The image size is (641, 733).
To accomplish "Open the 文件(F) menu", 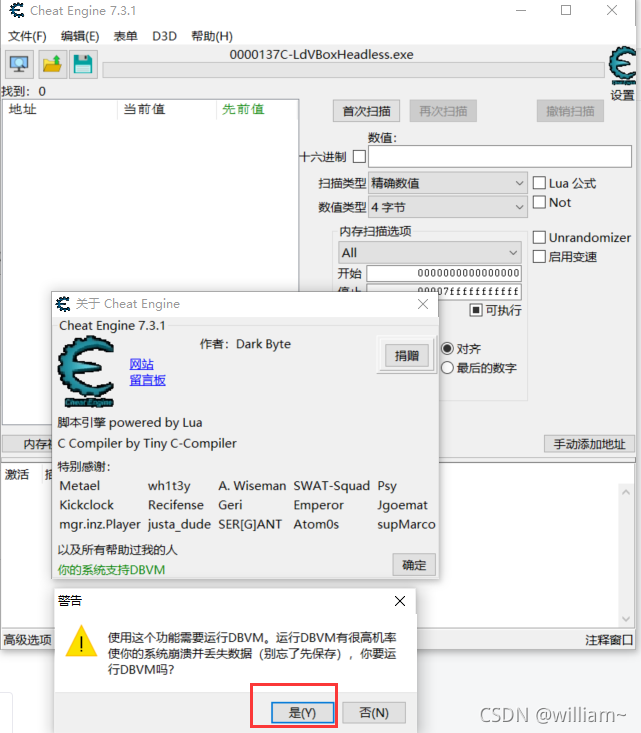I will pyautogui.click(x=27, y=36).
